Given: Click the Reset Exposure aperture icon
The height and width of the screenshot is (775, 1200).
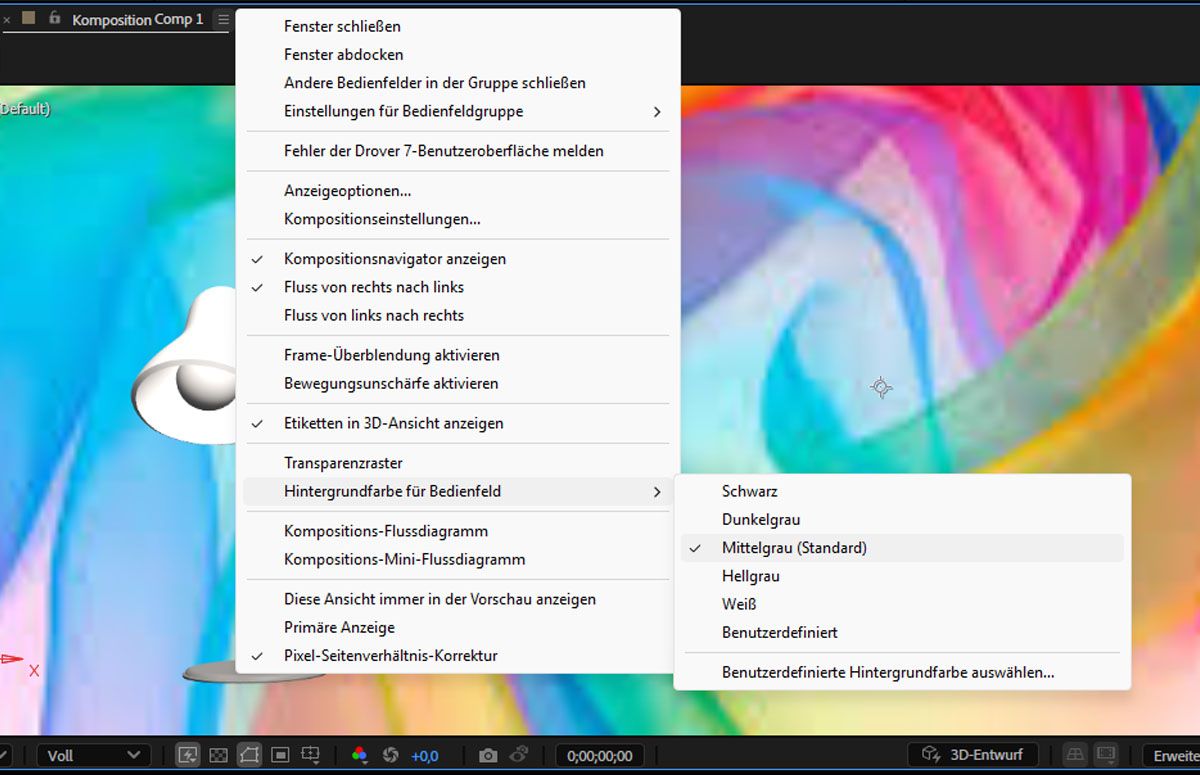Looking at the screenshot, I should pyautogui.click(x=391, y=755).
